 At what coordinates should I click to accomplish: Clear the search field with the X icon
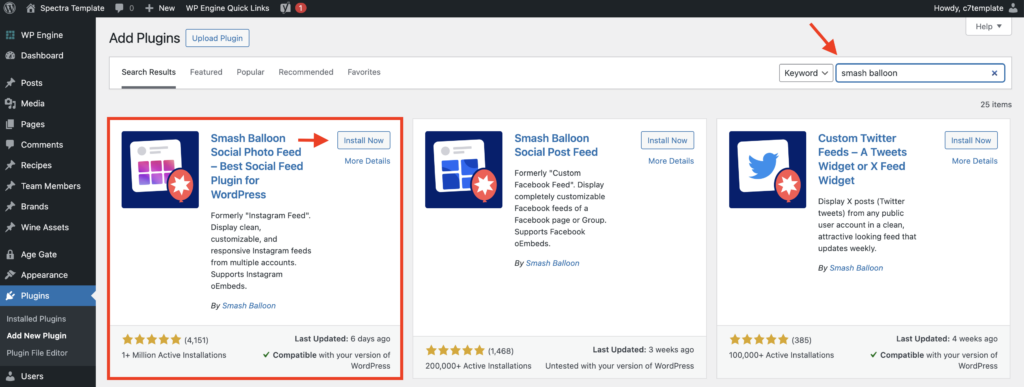pyautogui.click(x=994, y=73)
